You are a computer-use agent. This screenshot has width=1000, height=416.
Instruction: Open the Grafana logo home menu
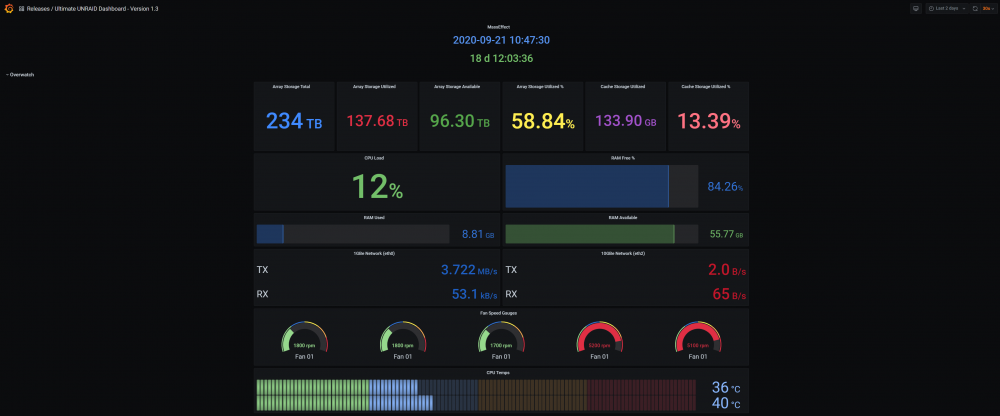[9, 9]
